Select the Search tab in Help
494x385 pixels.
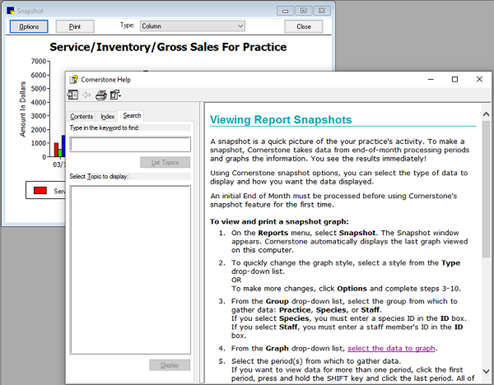(x=132, y=116)
